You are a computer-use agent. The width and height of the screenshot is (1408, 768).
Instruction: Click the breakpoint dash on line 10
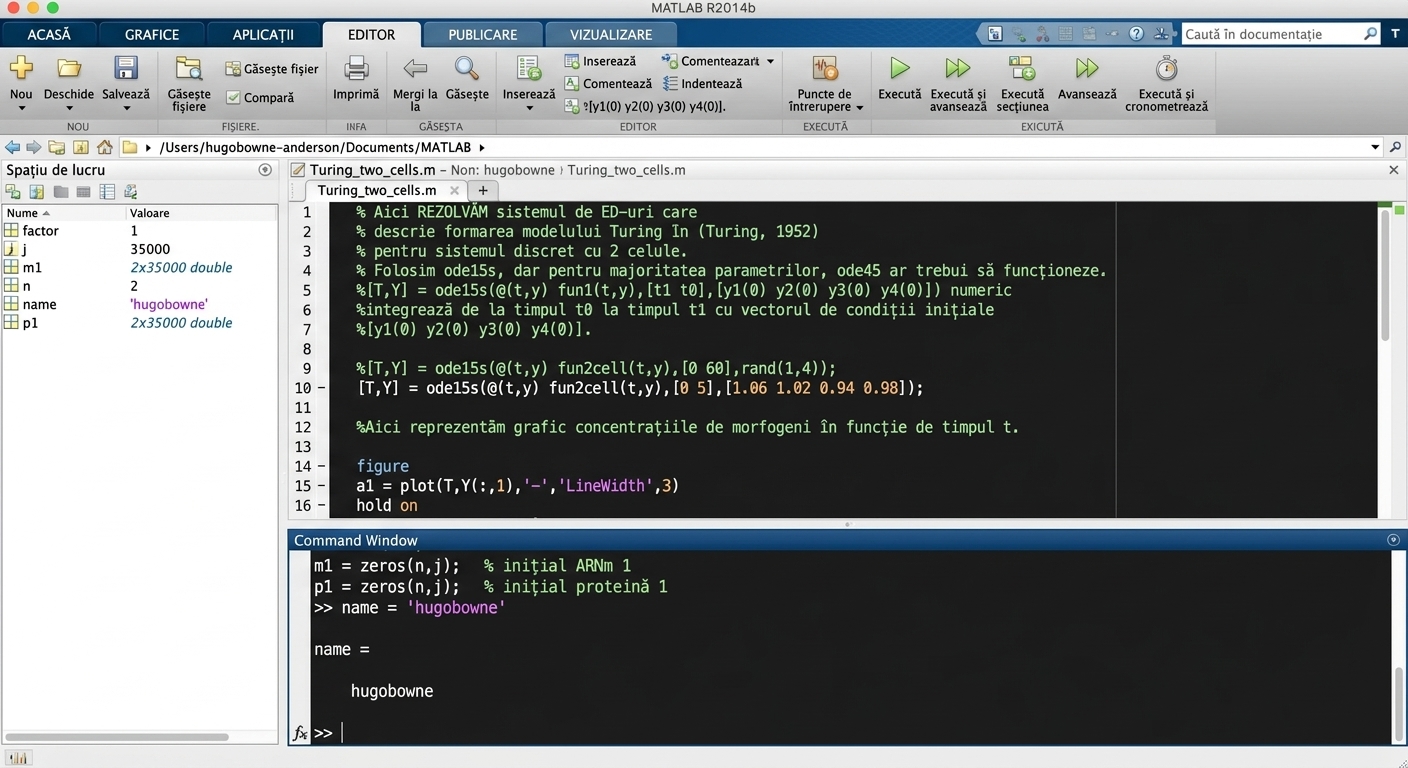tap(321, 388)
